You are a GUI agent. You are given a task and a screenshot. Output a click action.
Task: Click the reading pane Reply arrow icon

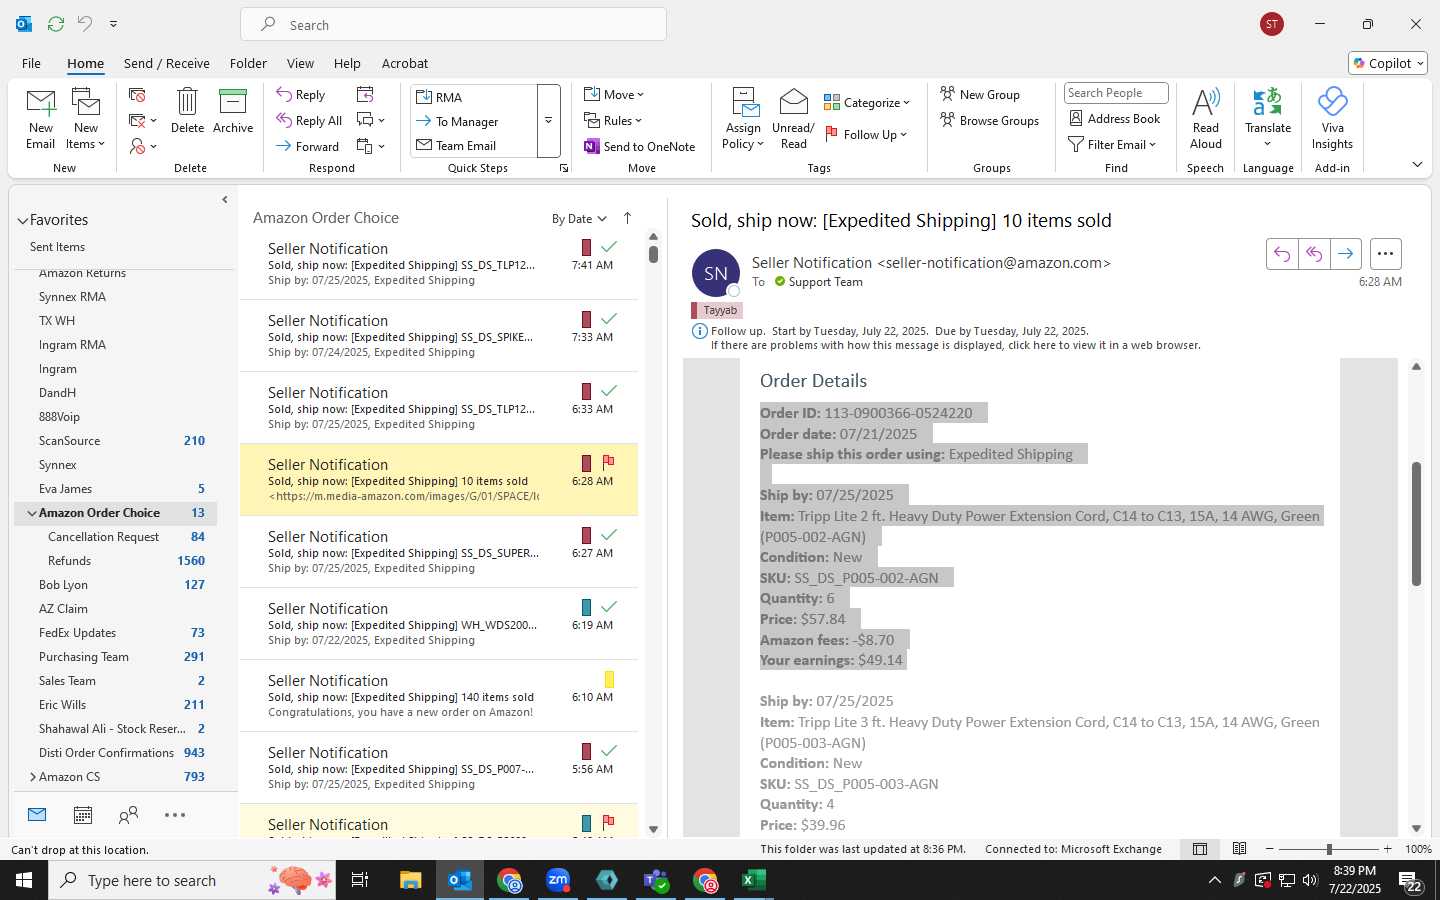pos(1282,254)
